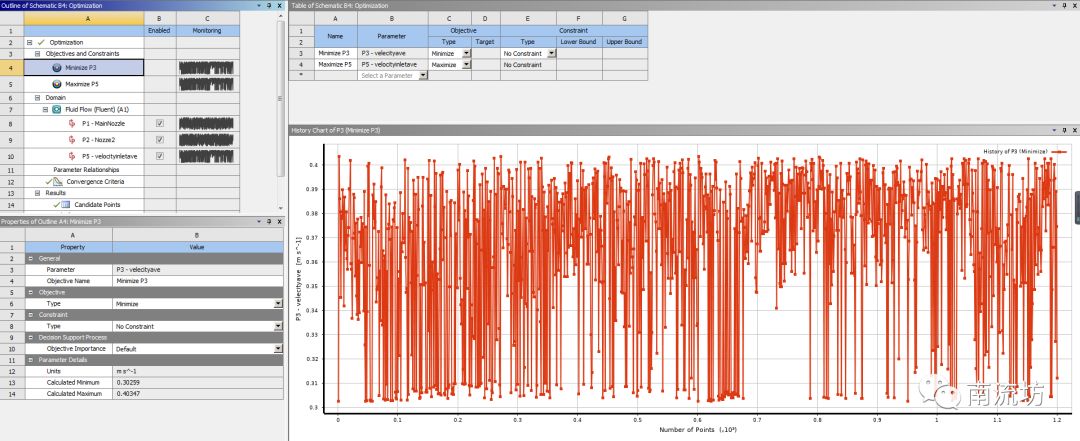Click the Outline panel vertical scrollbar
Screen dimensions: 1080x441
click(x=280, y=97)
